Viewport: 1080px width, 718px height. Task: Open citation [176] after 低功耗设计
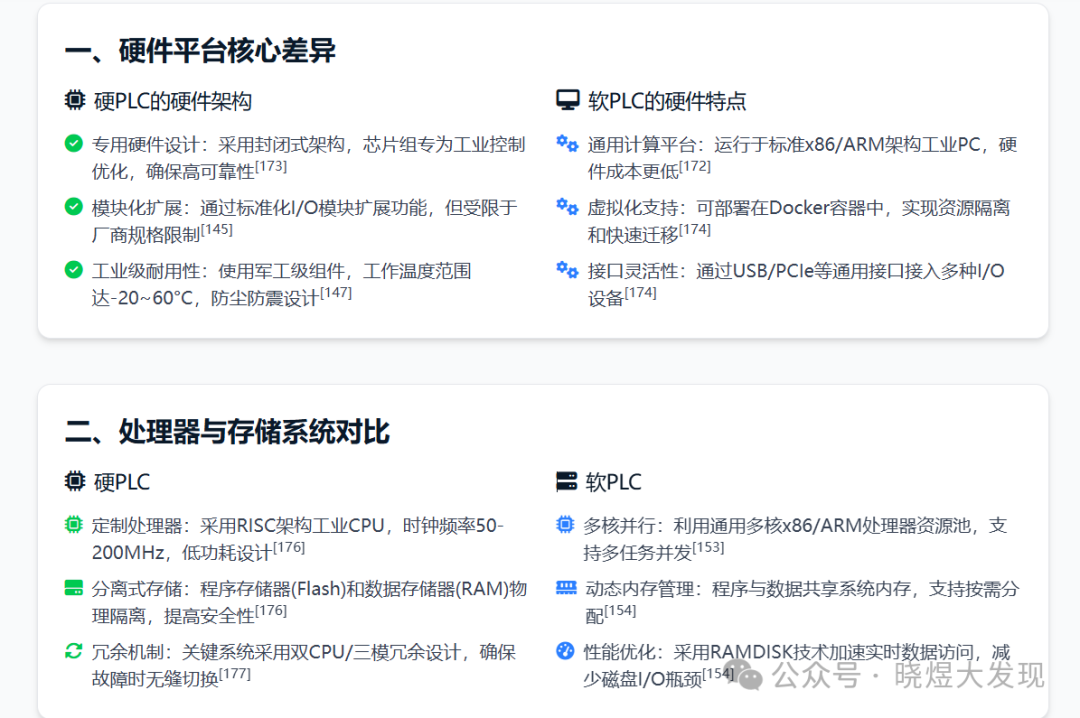289,548
